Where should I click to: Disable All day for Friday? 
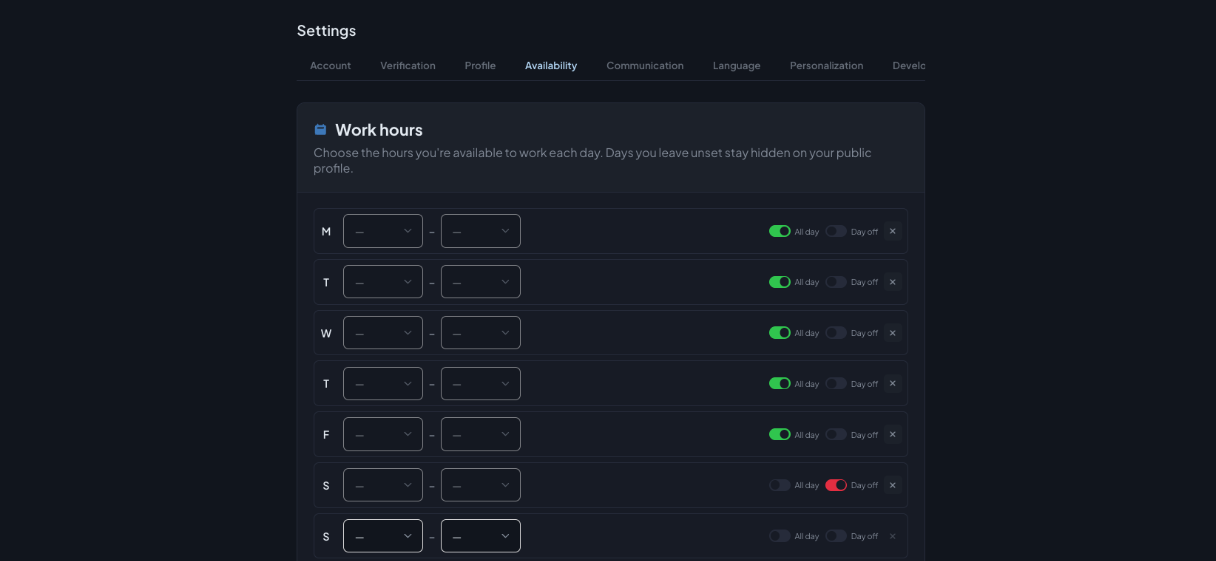tap(780, 435)
